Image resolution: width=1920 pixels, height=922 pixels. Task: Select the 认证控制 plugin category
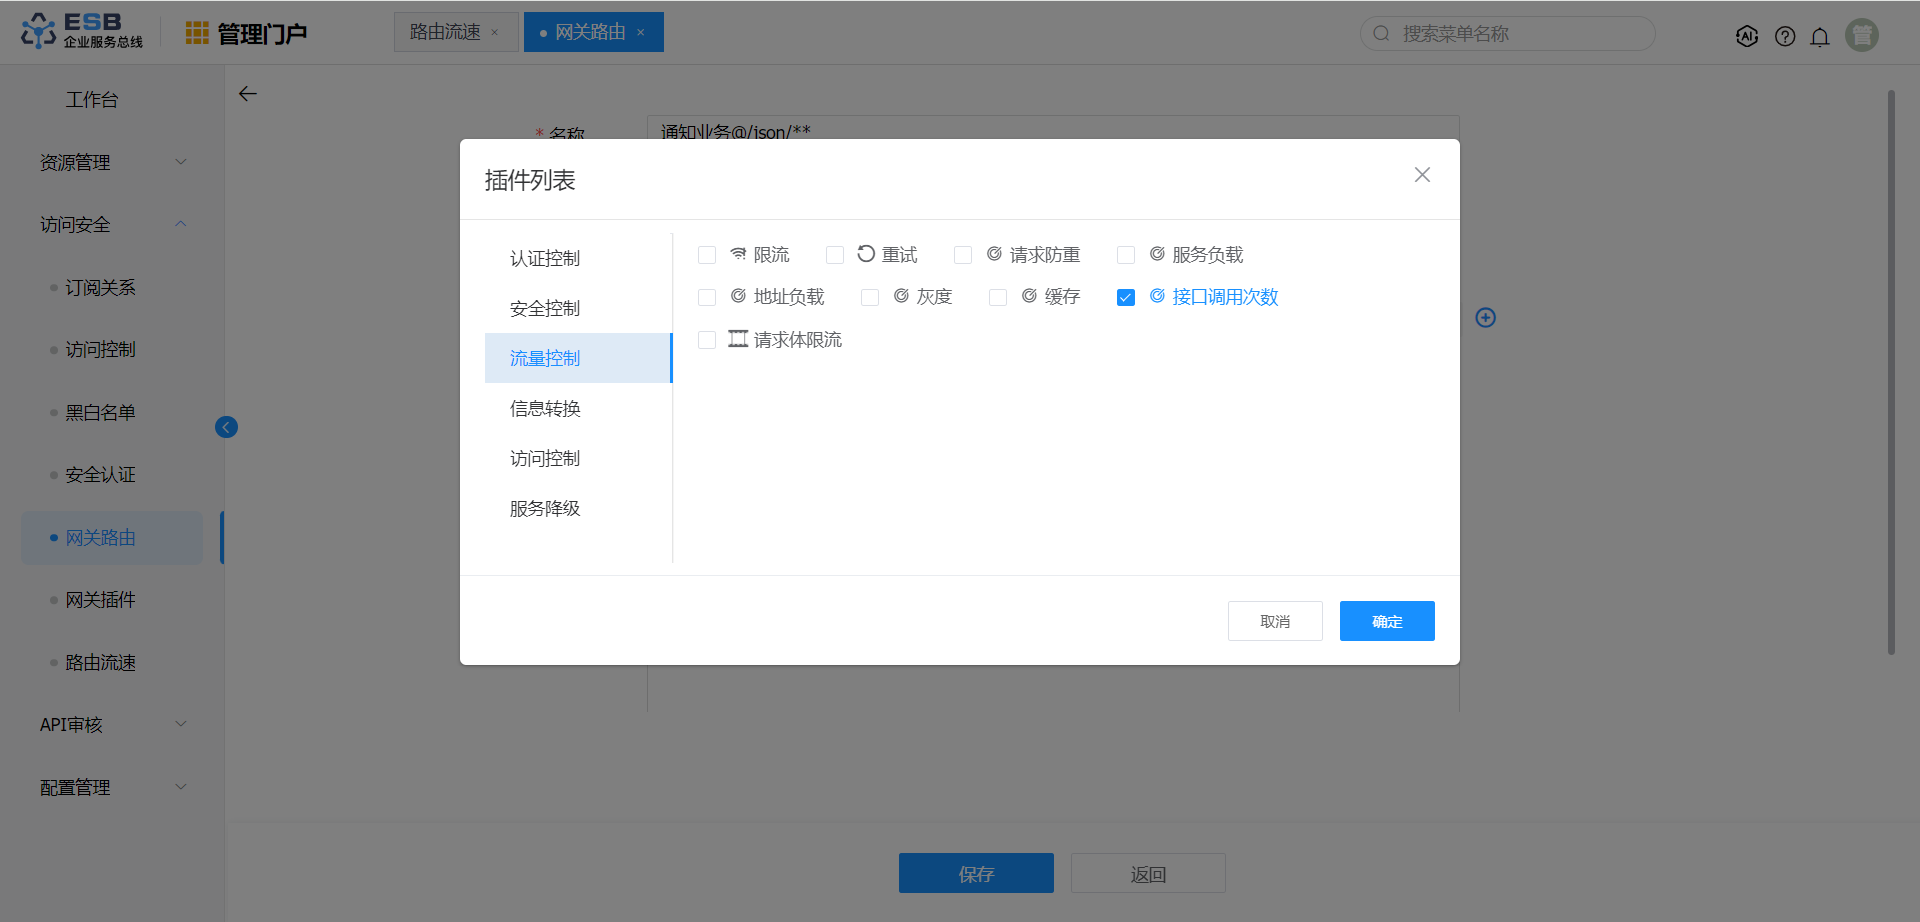[545, 258]
